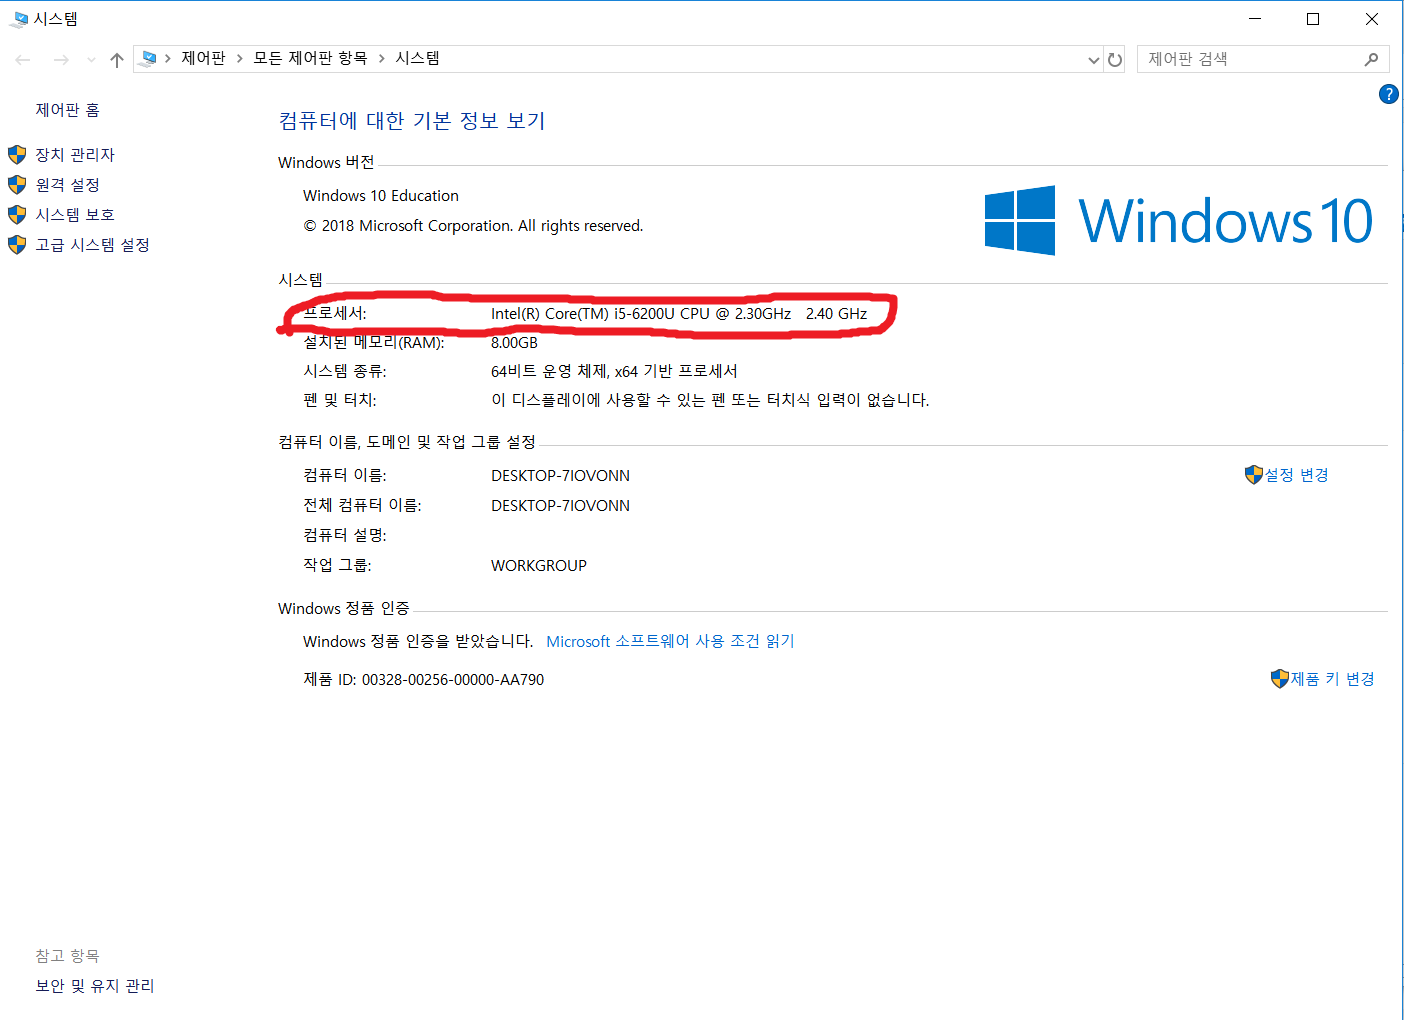Screen dimensions: 1404x1020
Task: Select 모든 제어판 항목 breadcrumb
Action: pos(310,58)
